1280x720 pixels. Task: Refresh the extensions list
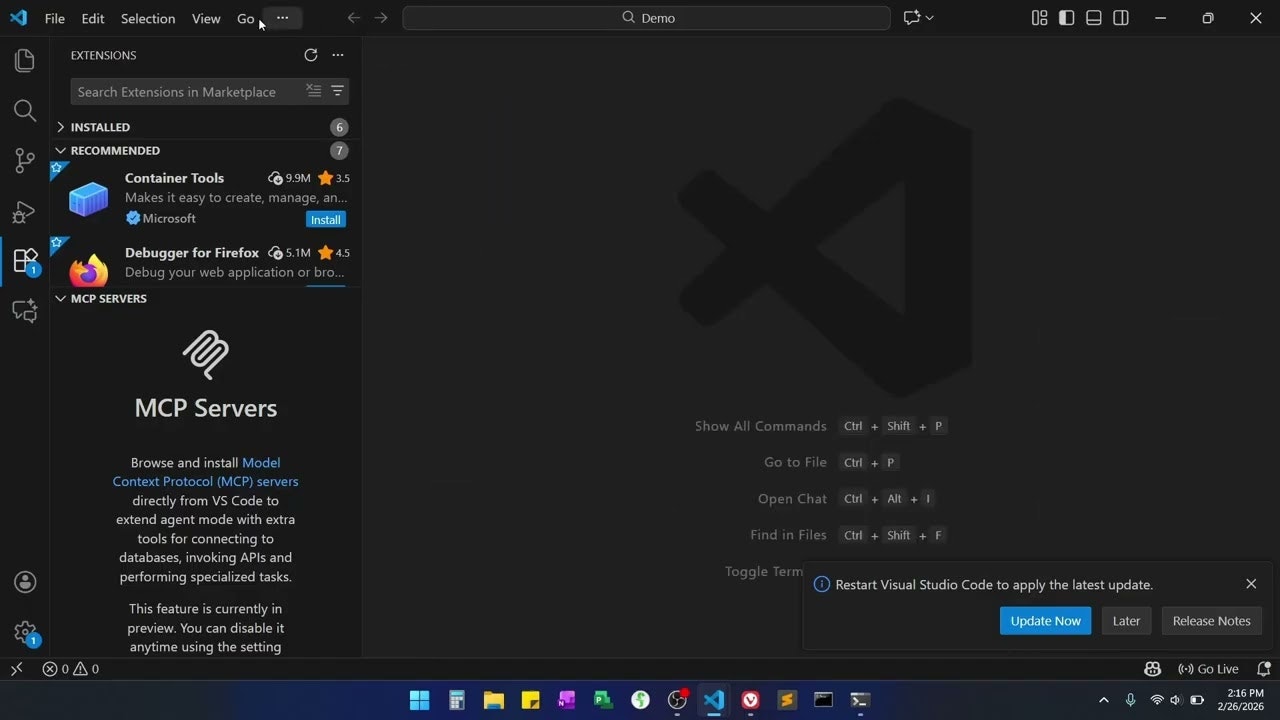coord(311,55)
